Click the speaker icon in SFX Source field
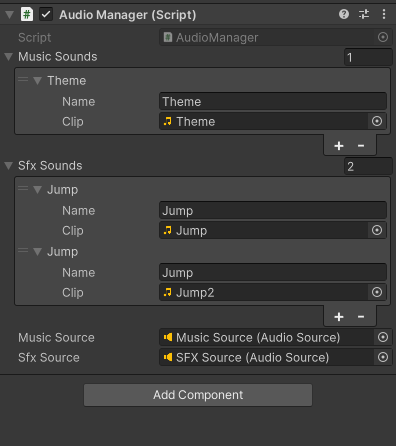 [168, 357]
